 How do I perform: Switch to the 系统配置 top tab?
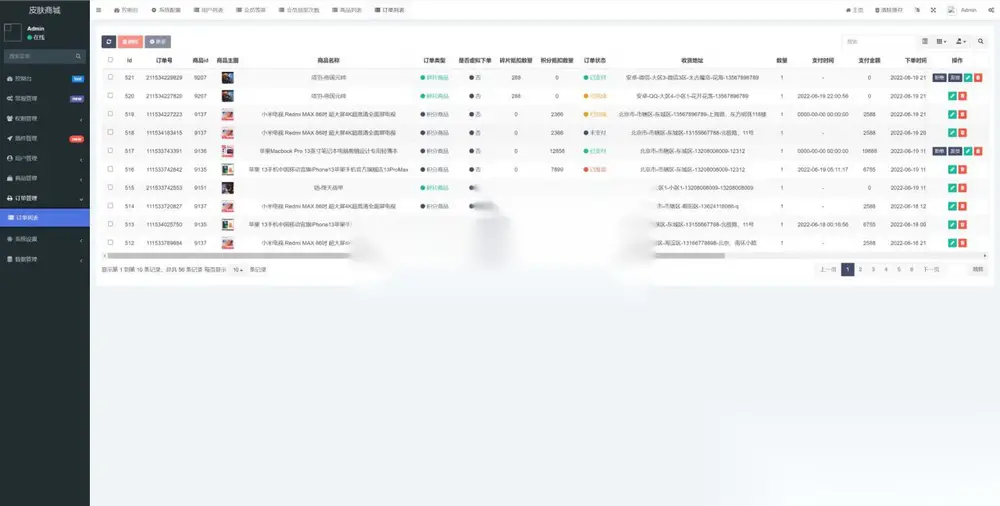click(166, 10)
